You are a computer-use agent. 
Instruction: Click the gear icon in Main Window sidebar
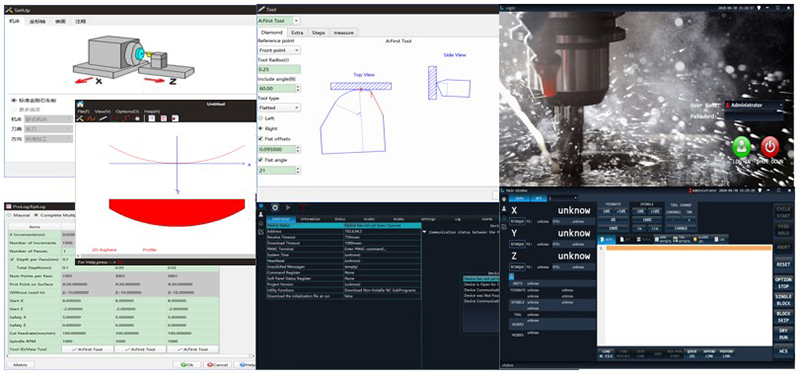coord(504,199)
